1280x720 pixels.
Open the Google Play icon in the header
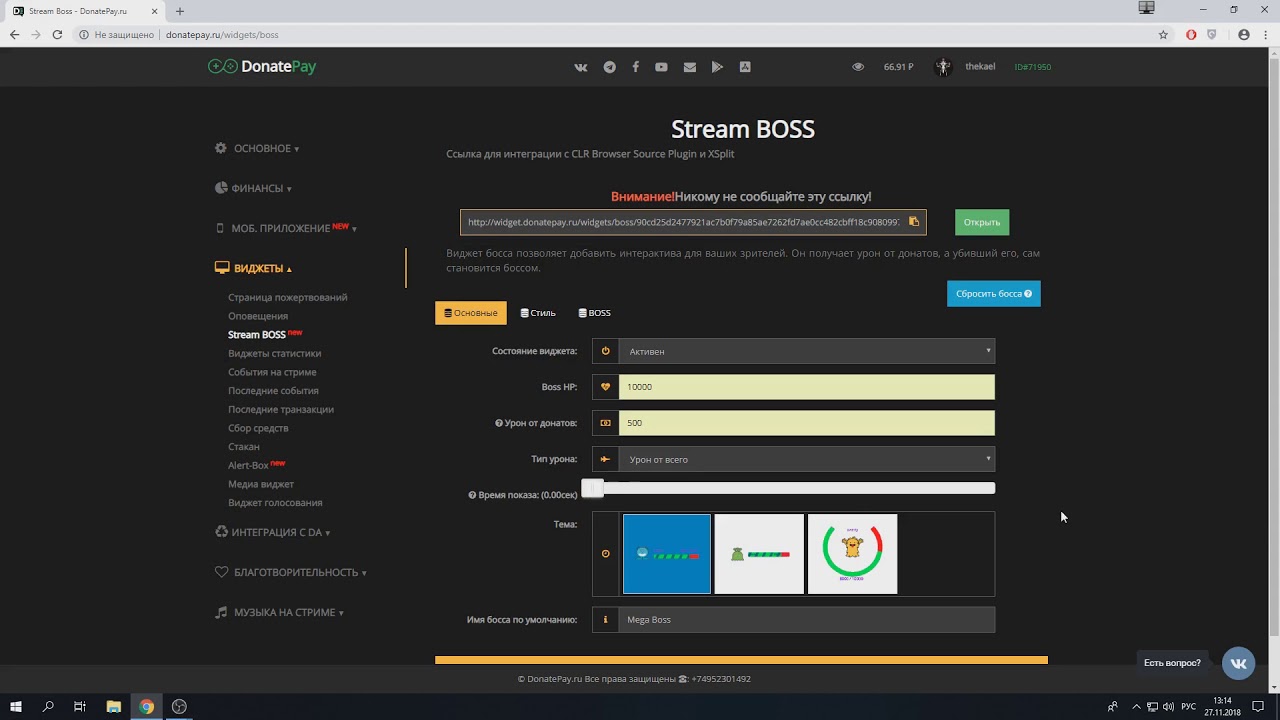(717, 67)
